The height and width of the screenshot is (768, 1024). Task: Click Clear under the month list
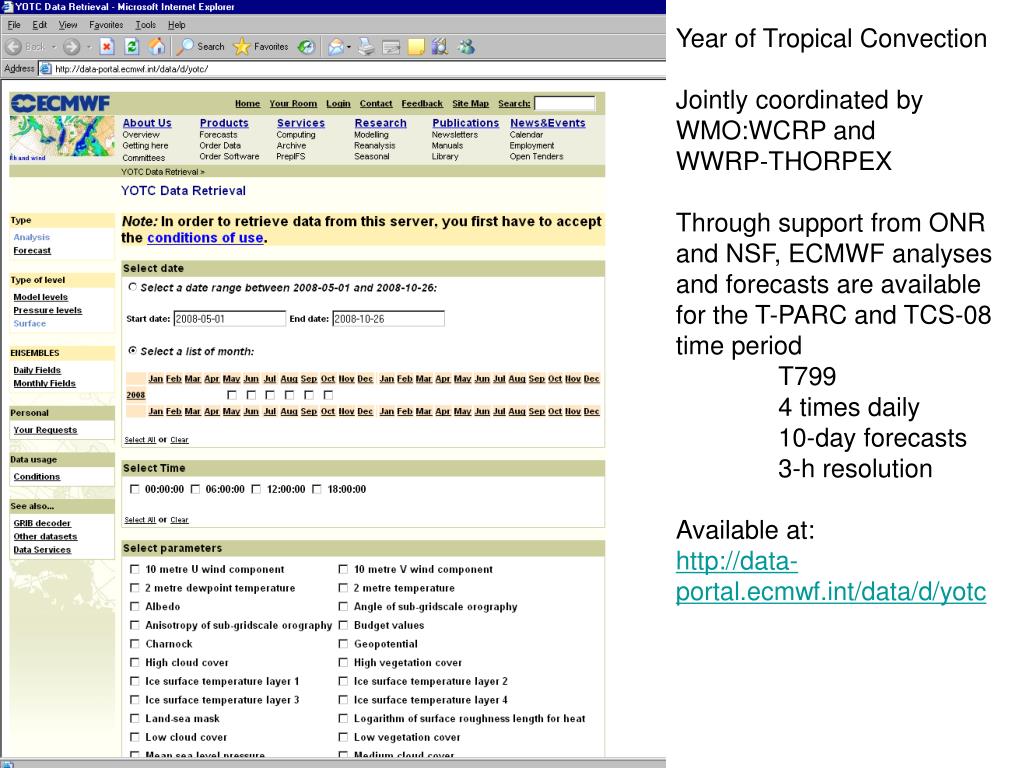tap(179, 440)
